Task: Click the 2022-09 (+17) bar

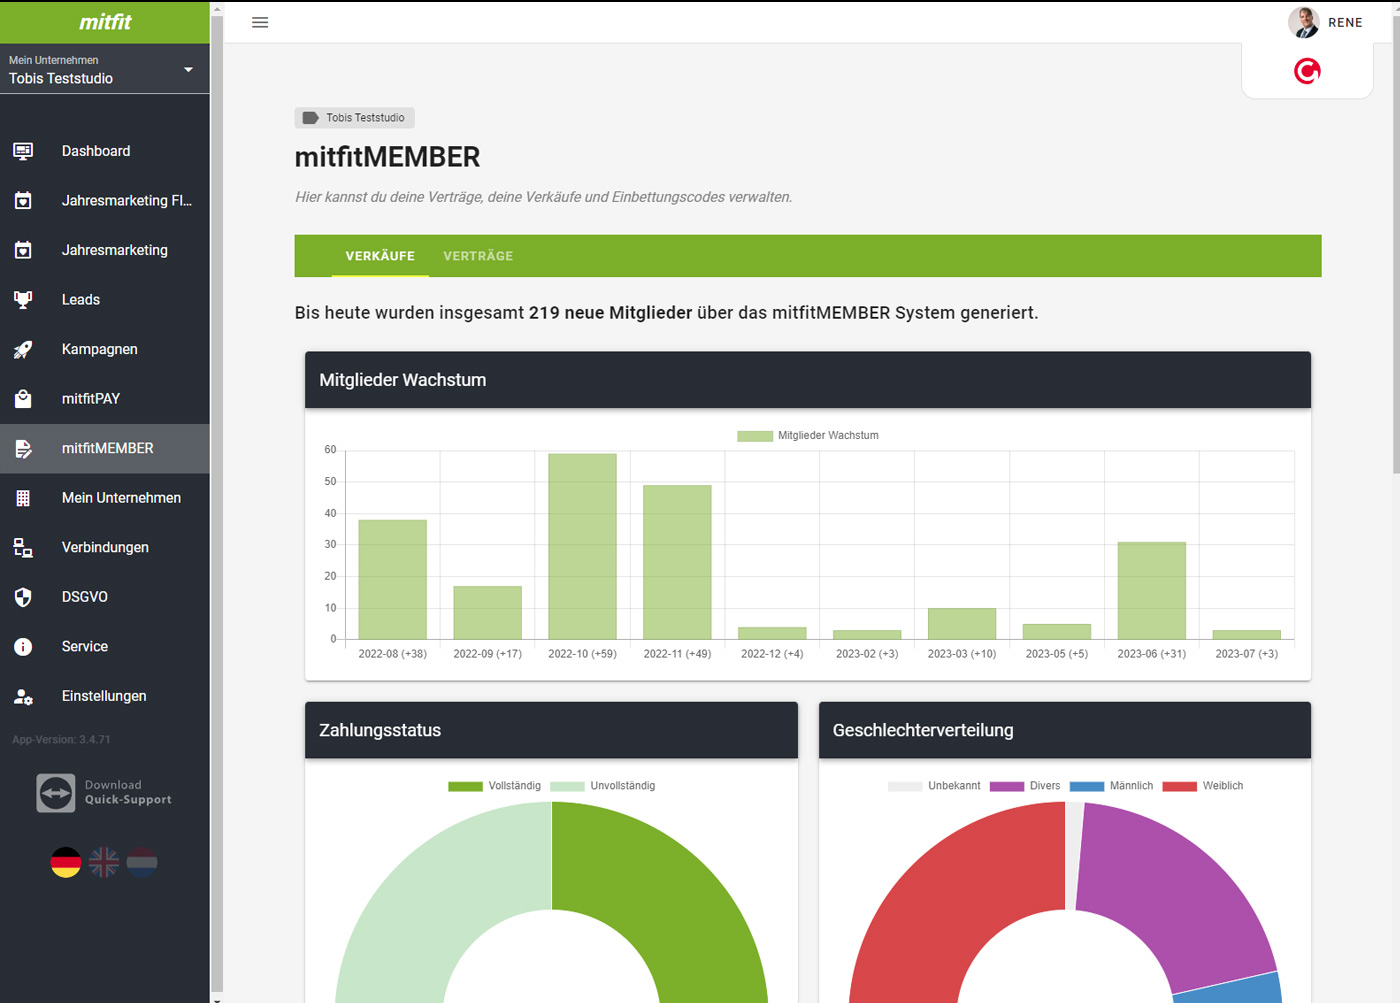Action: (x=488, y=612)
